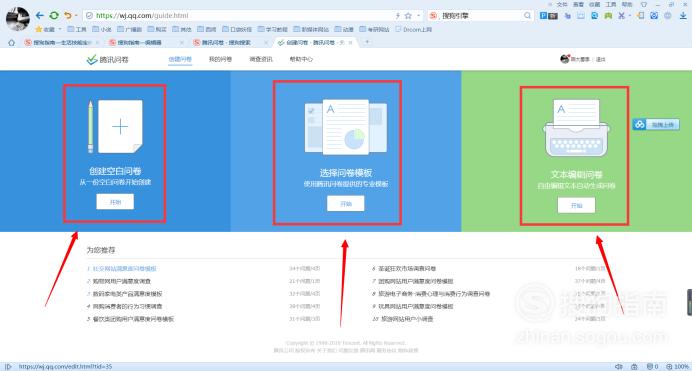This screenshot has height=371, width=692.
Task: Click the download arrow toolbar icon
Action: (x=683, y=15)
